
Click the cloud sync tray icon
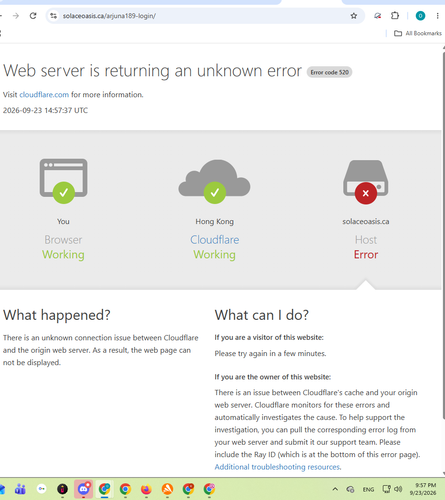tap(350, 489)
